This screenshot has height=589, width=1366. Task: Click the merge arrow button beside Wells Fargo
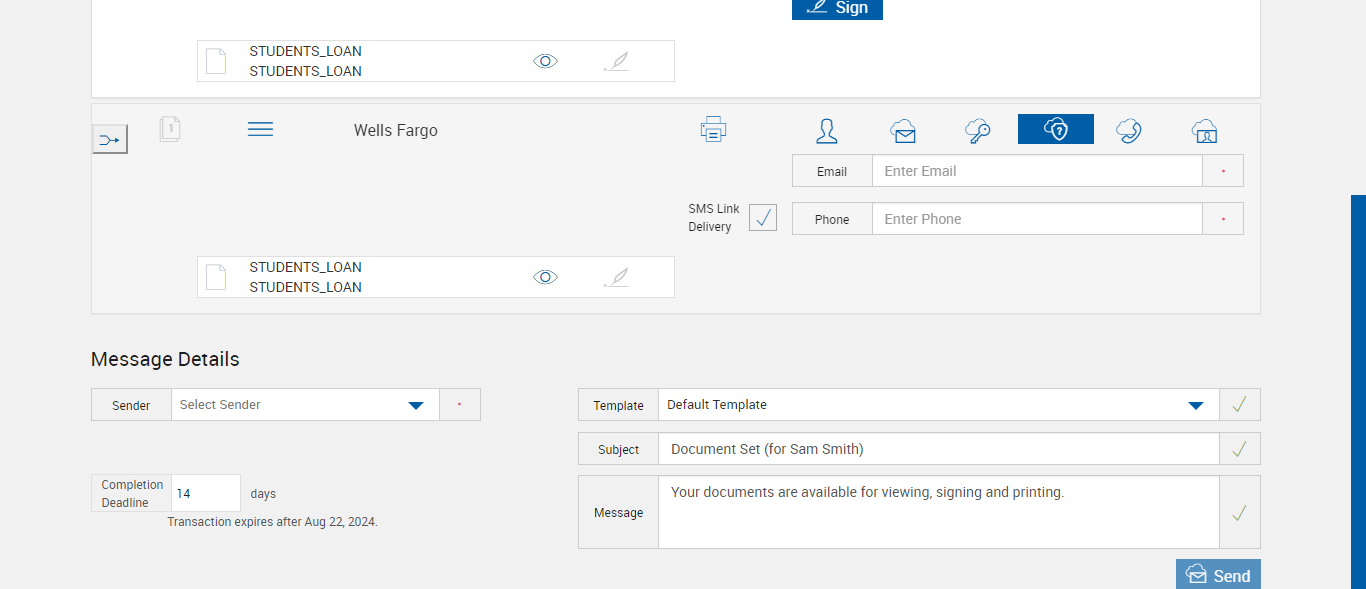110,139
